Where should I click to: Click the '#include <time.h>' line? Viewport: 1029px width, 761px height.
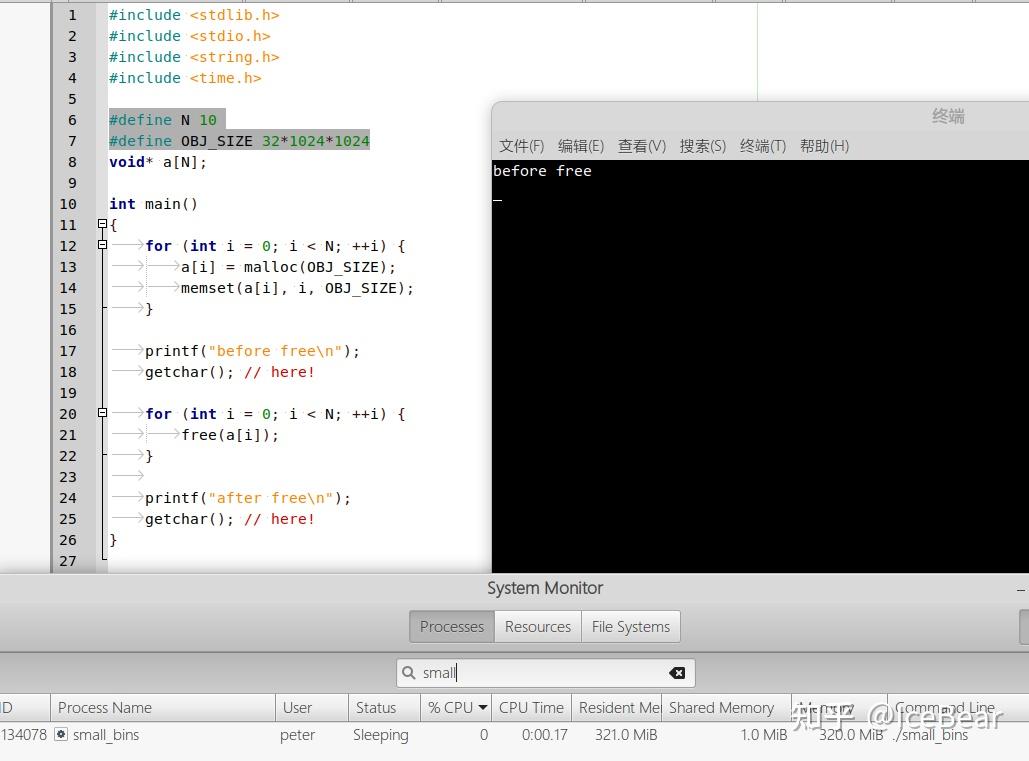coord(185,78)
